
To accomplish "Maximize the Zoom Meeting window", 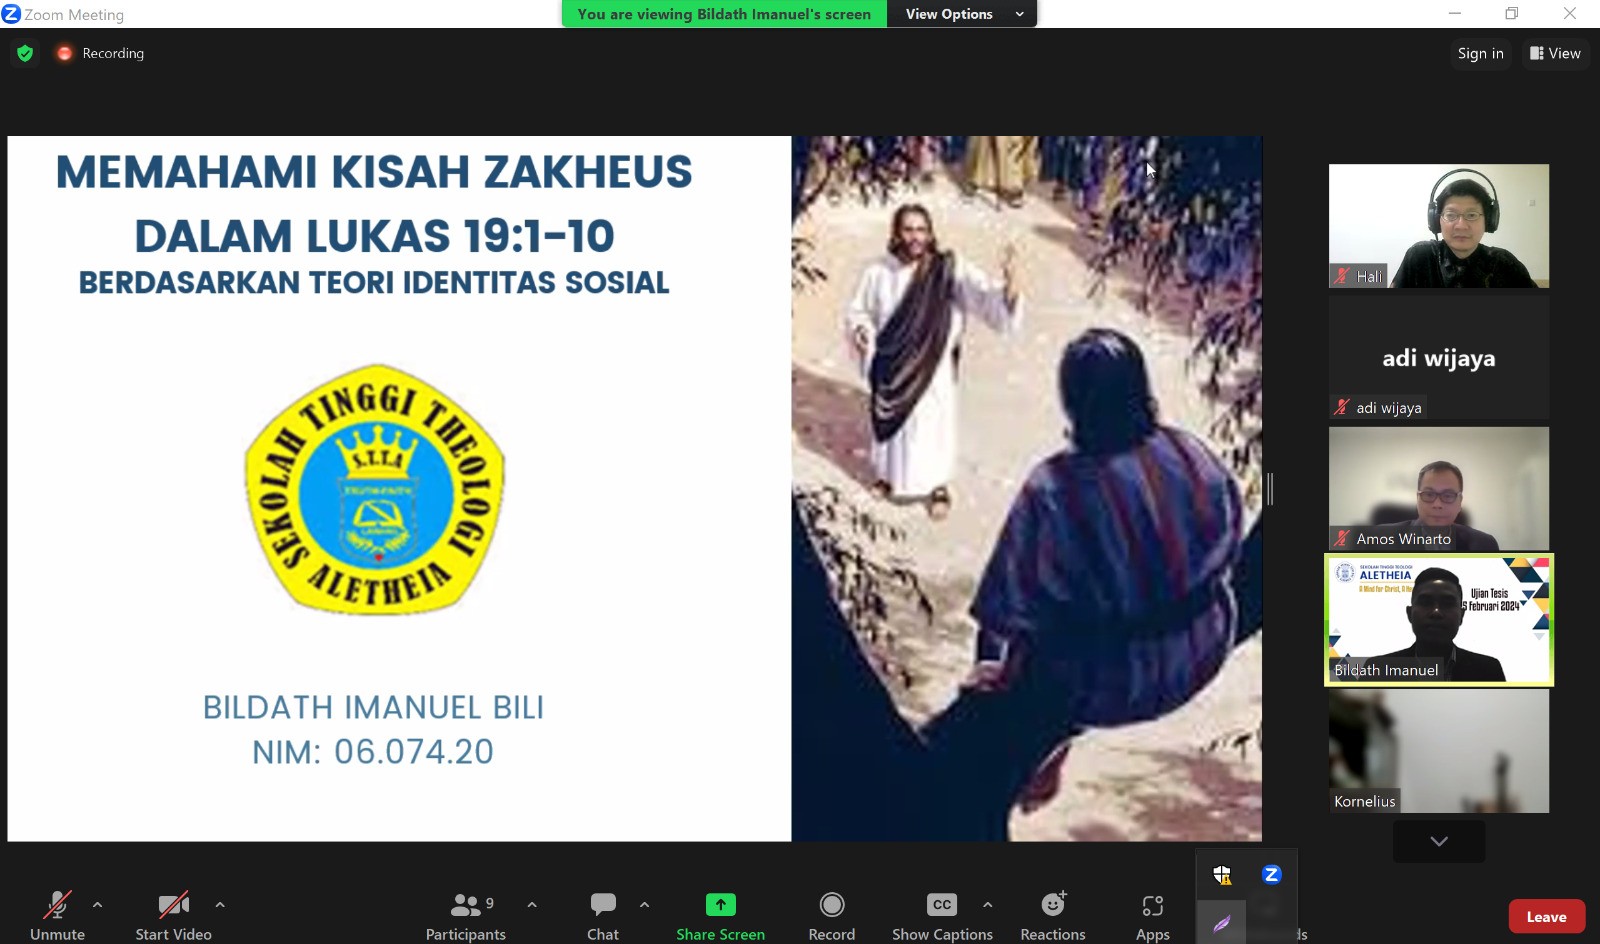I will [1512, 13].
